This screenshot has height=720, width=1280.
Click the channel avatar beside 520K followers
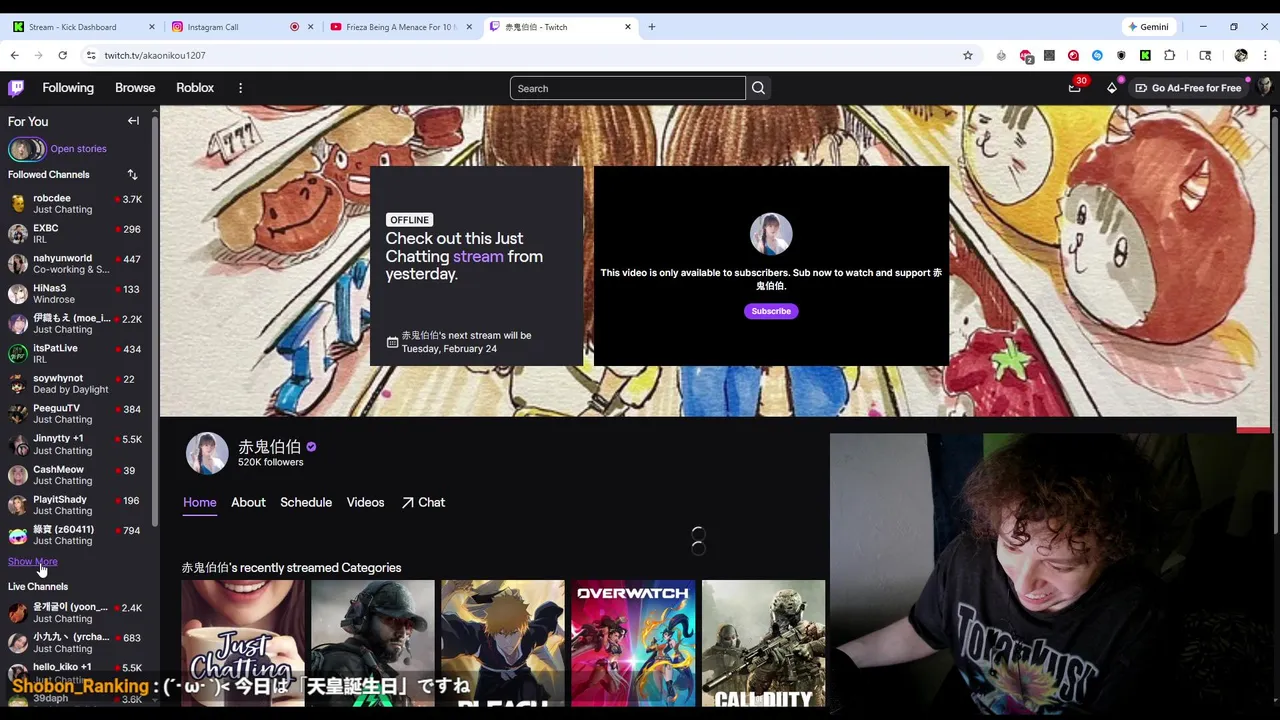click(207, 453)
